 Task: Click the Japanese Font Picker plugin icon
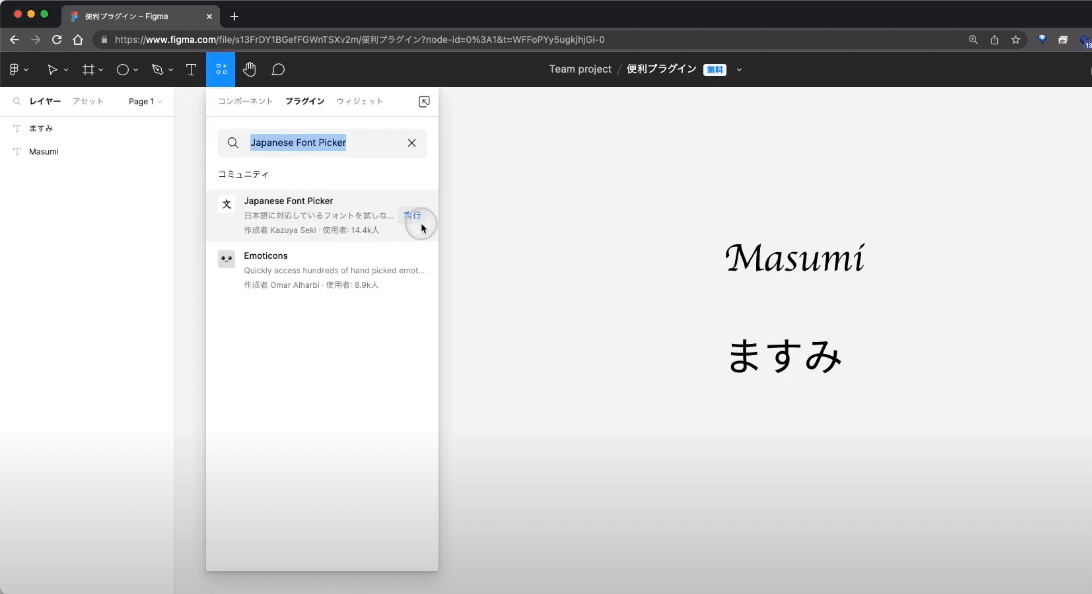tap(226, 204)
